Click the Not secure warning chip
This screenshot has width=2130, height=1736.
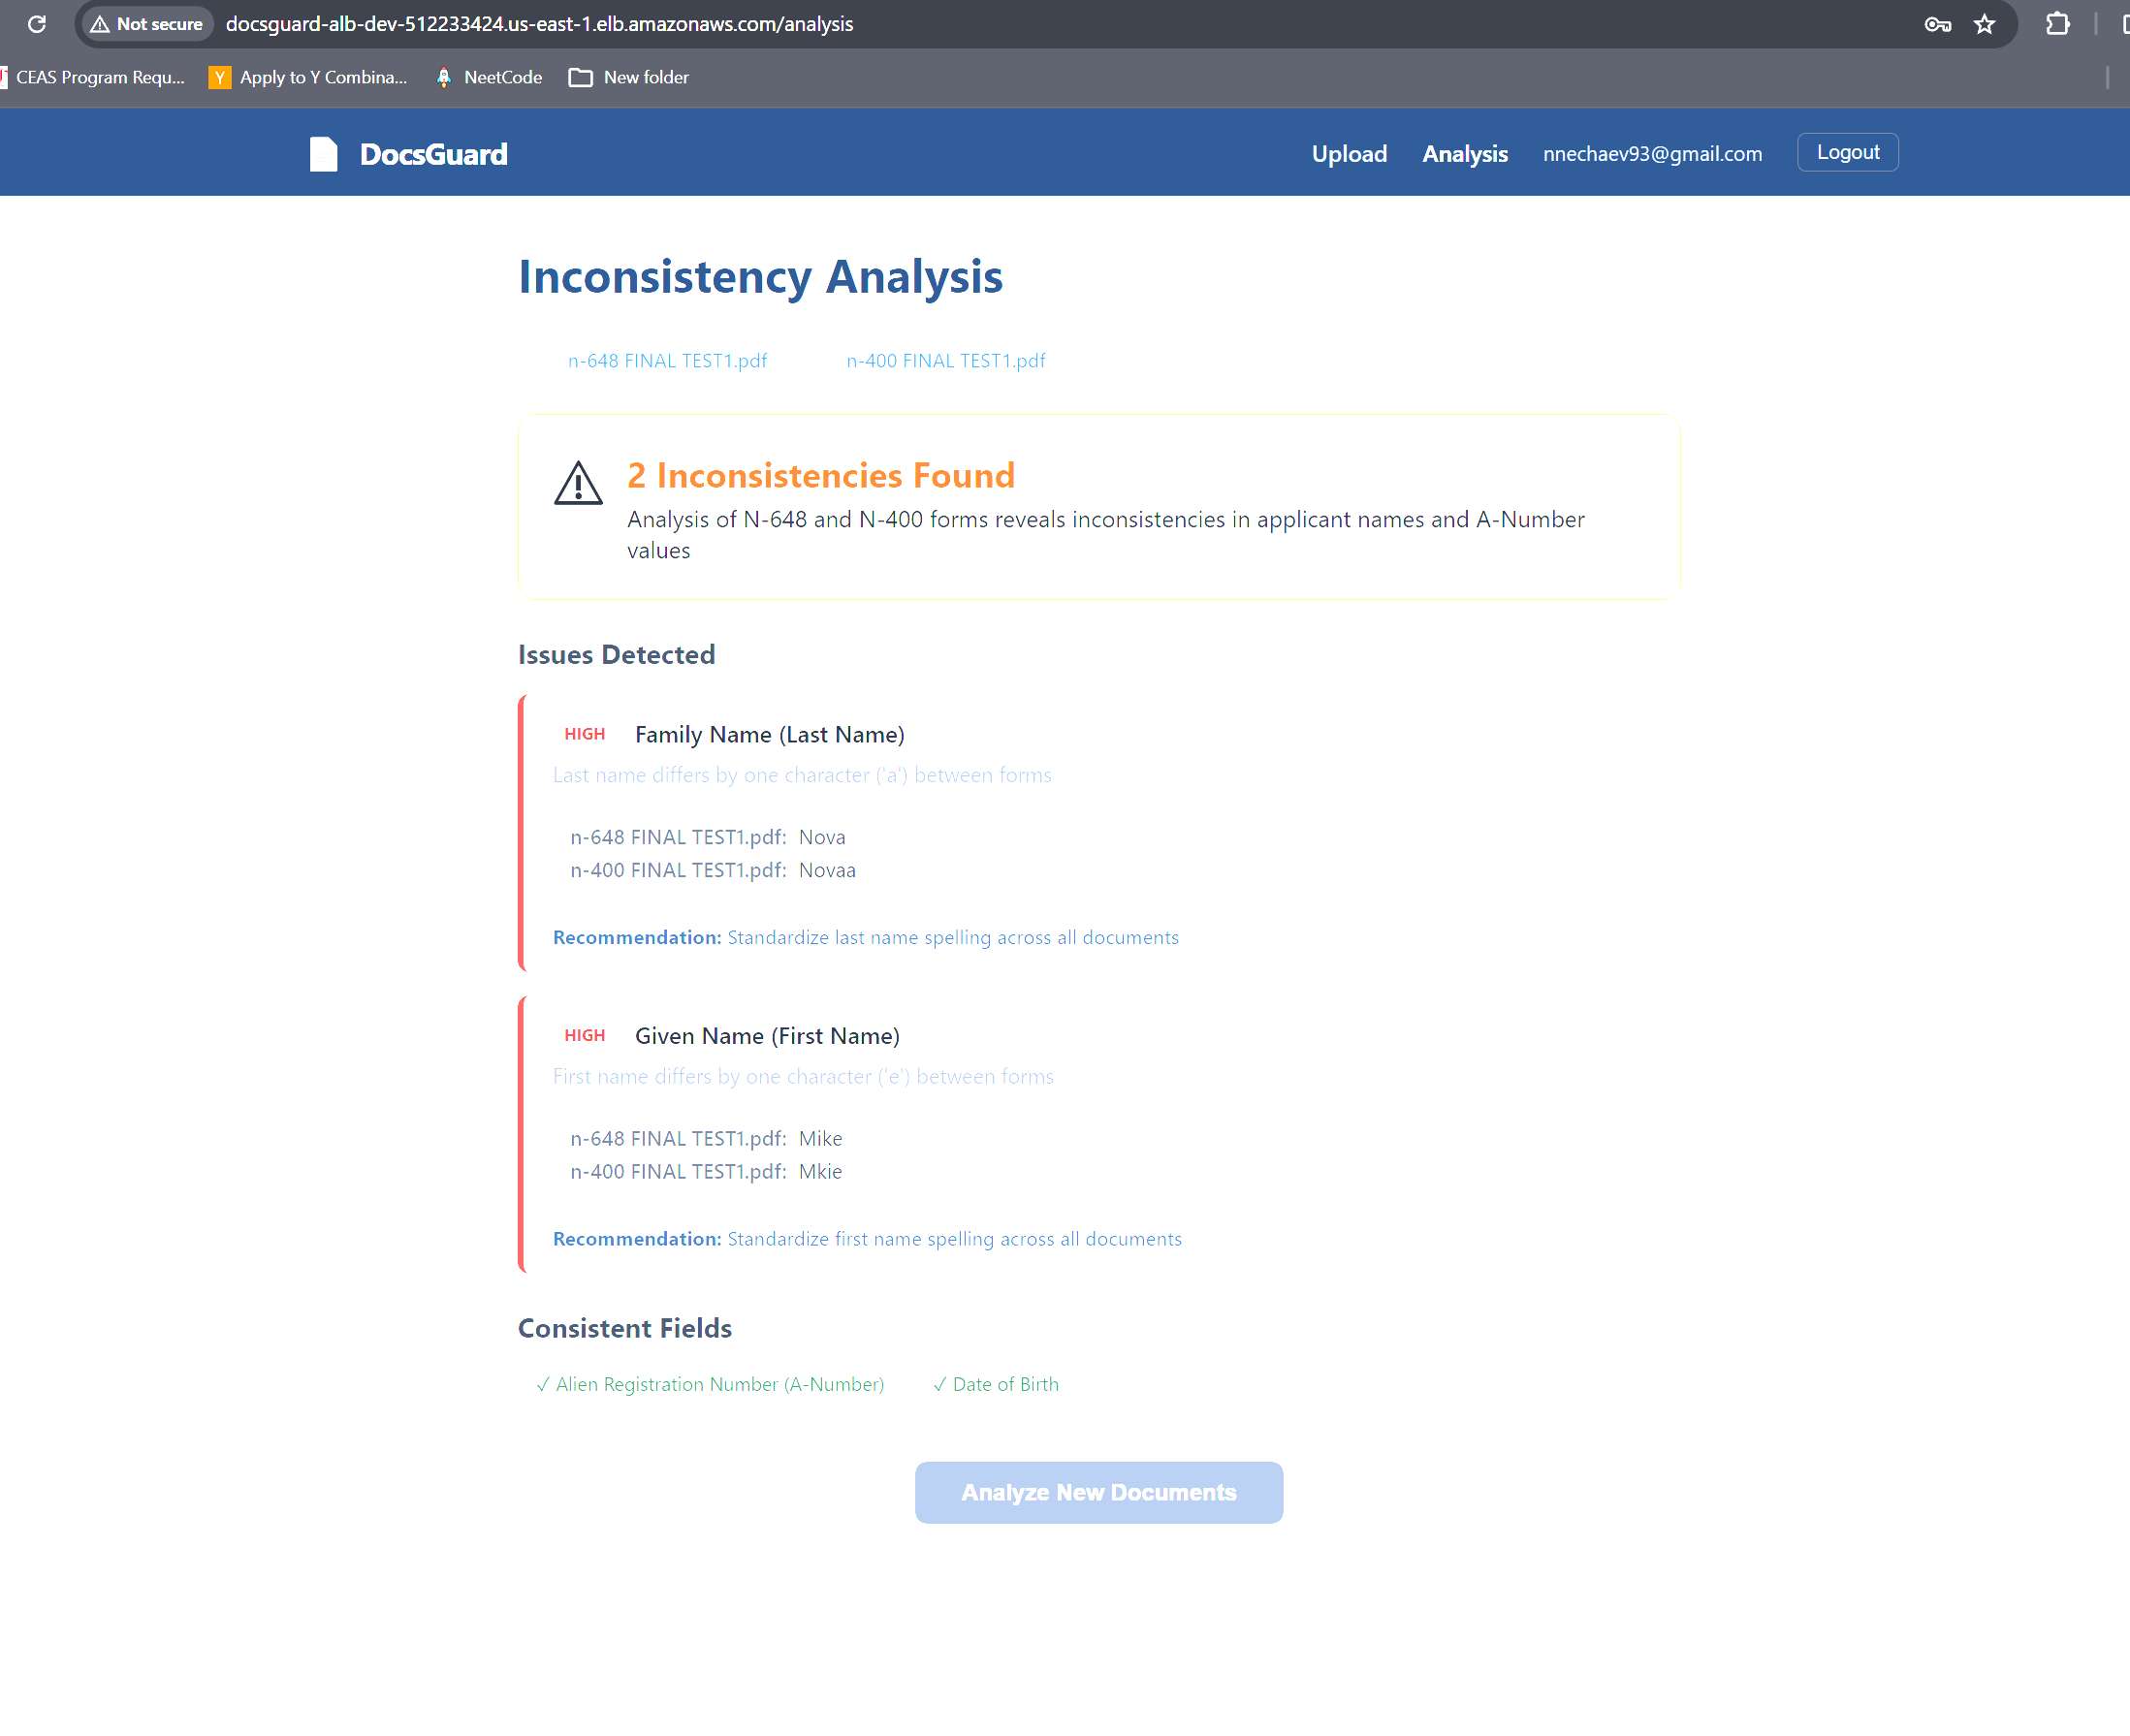146,24
